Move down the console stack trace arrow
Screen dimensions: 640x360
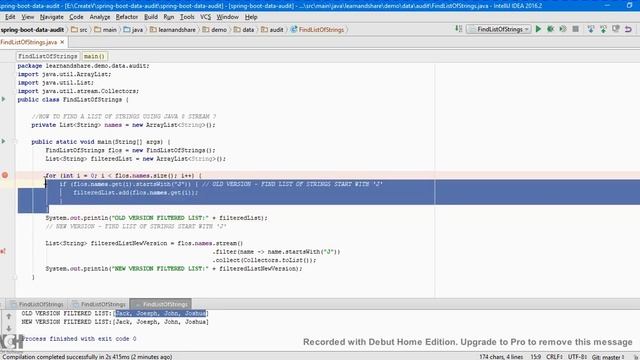click(9, 329)
